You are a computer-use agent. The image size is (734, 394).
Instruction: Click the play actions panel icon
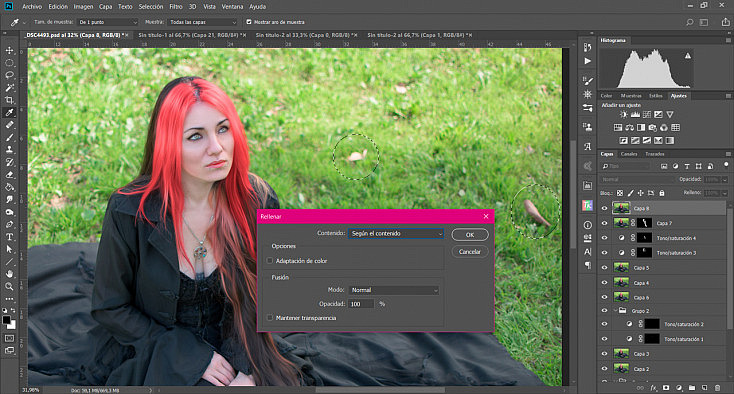pyautogui.click(x=587, y=61)
